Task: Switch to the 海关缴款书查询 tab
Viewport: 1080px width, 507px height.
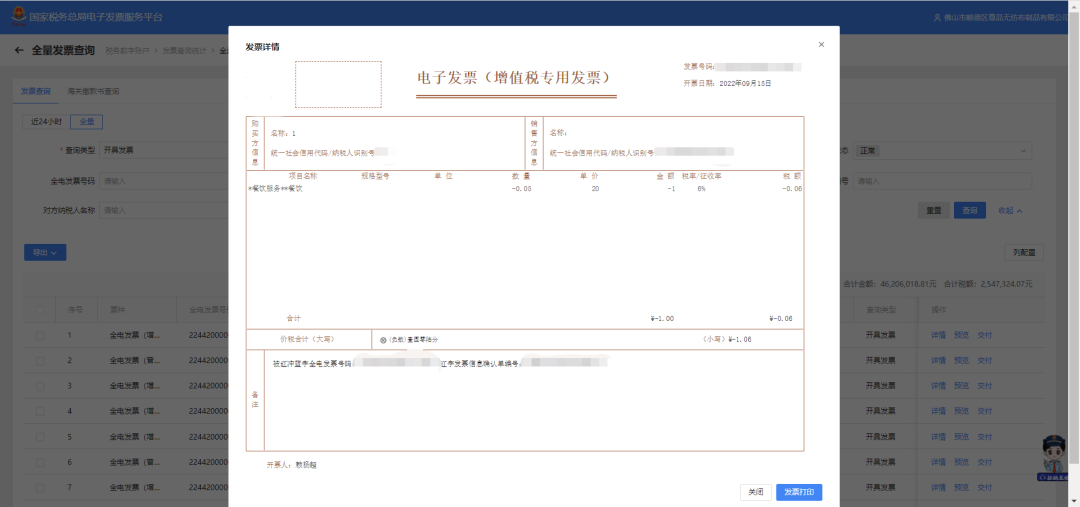Action: [x=93, y=92]
